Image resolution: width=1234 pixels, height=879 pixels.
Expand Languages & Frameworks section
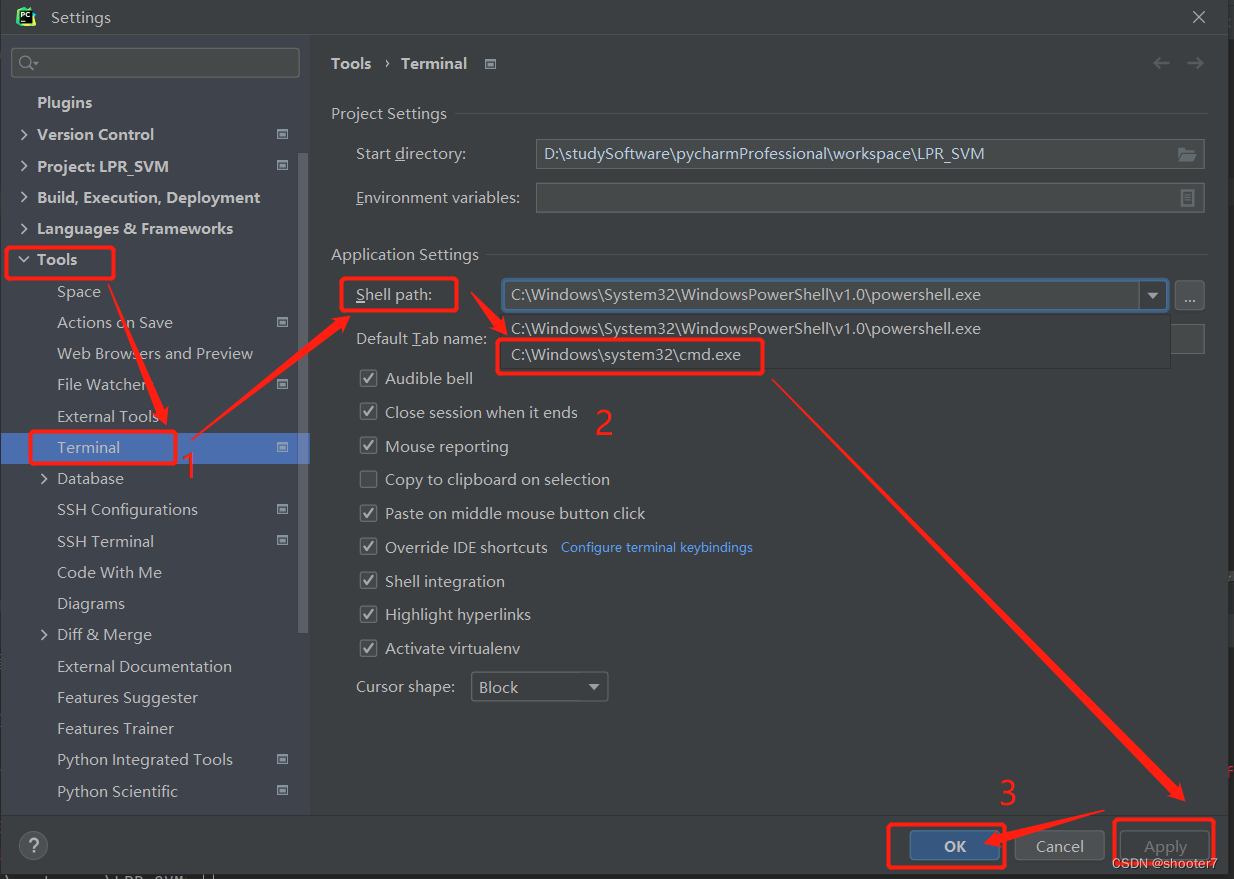[24, 228]
